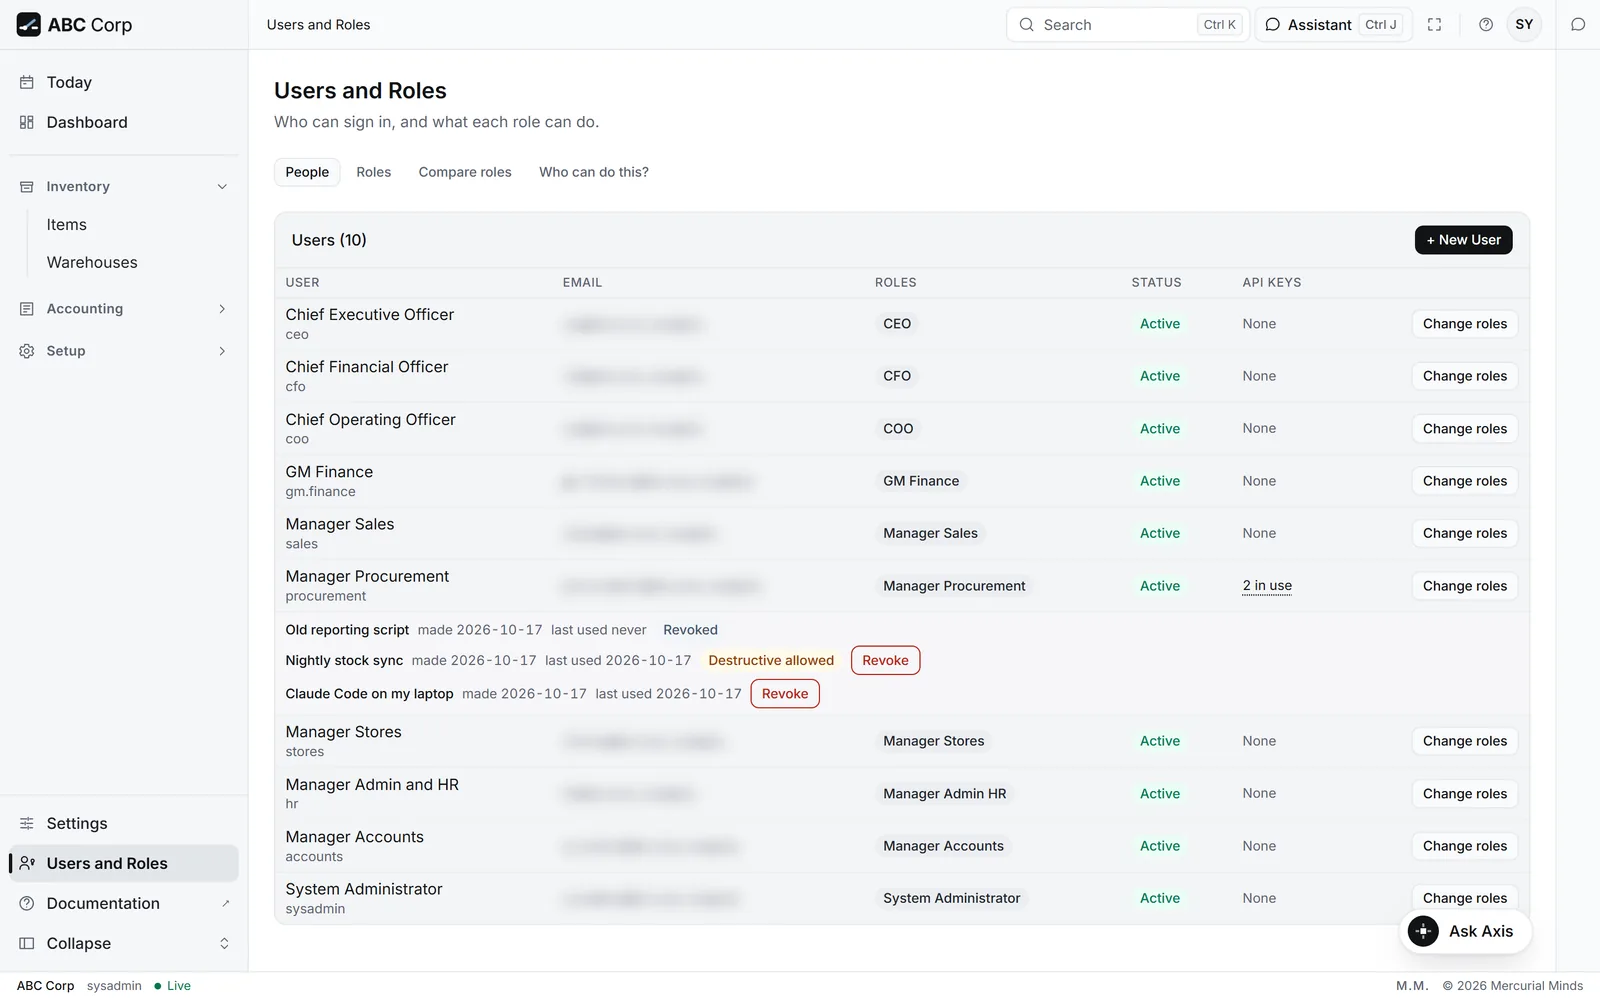Click the 'Destructive allowed' label
The width and height of the screenshot is (1600, 1000).
pyautogui.click(x=771, y=661)
